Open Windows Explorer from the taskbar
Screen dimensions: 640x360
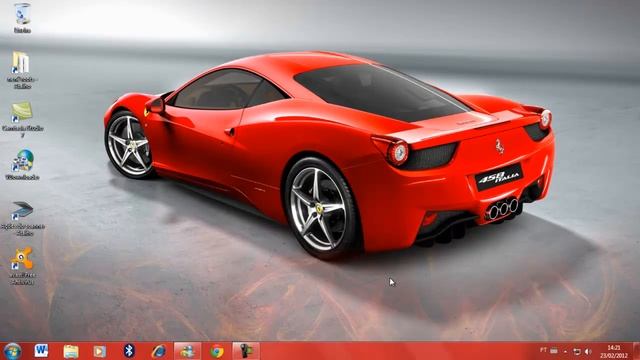(x=71, y=351)
